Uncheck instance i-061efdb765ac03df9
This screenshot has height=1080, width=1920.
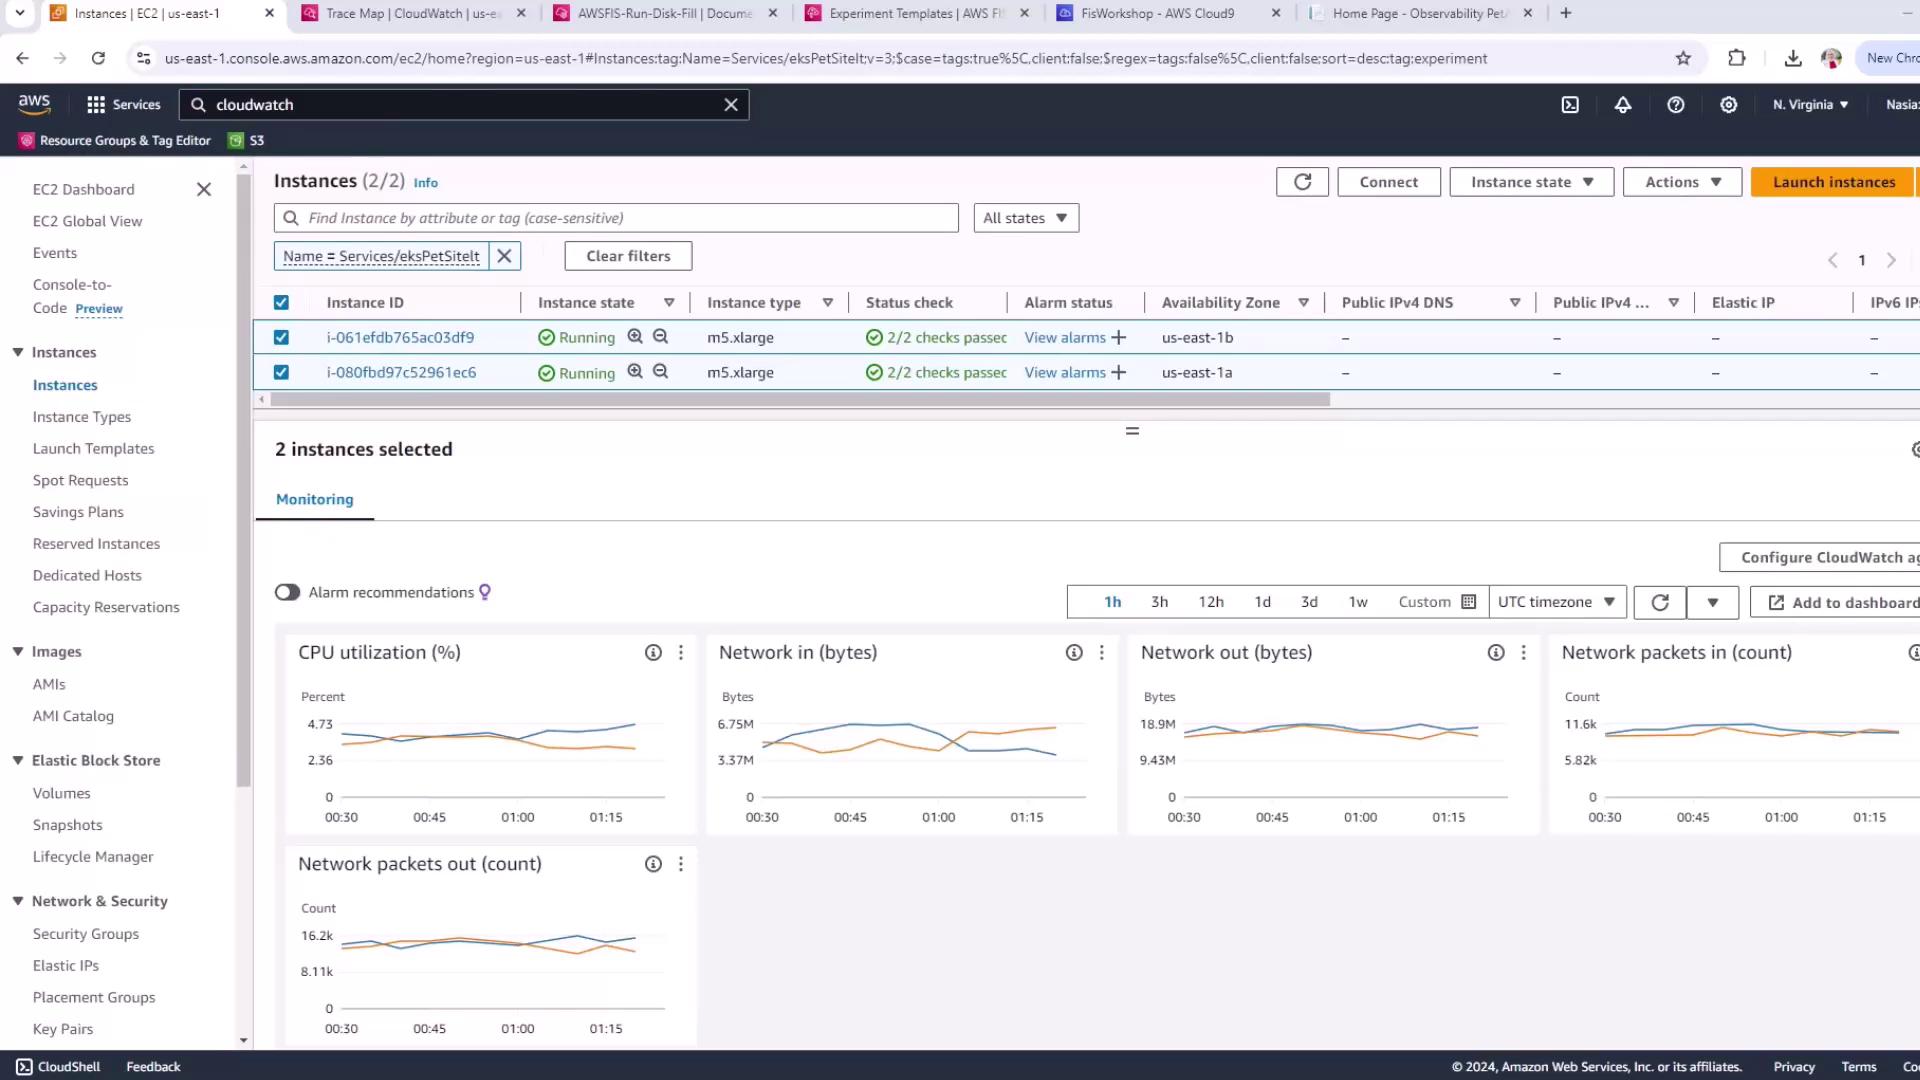click(281, 338)
